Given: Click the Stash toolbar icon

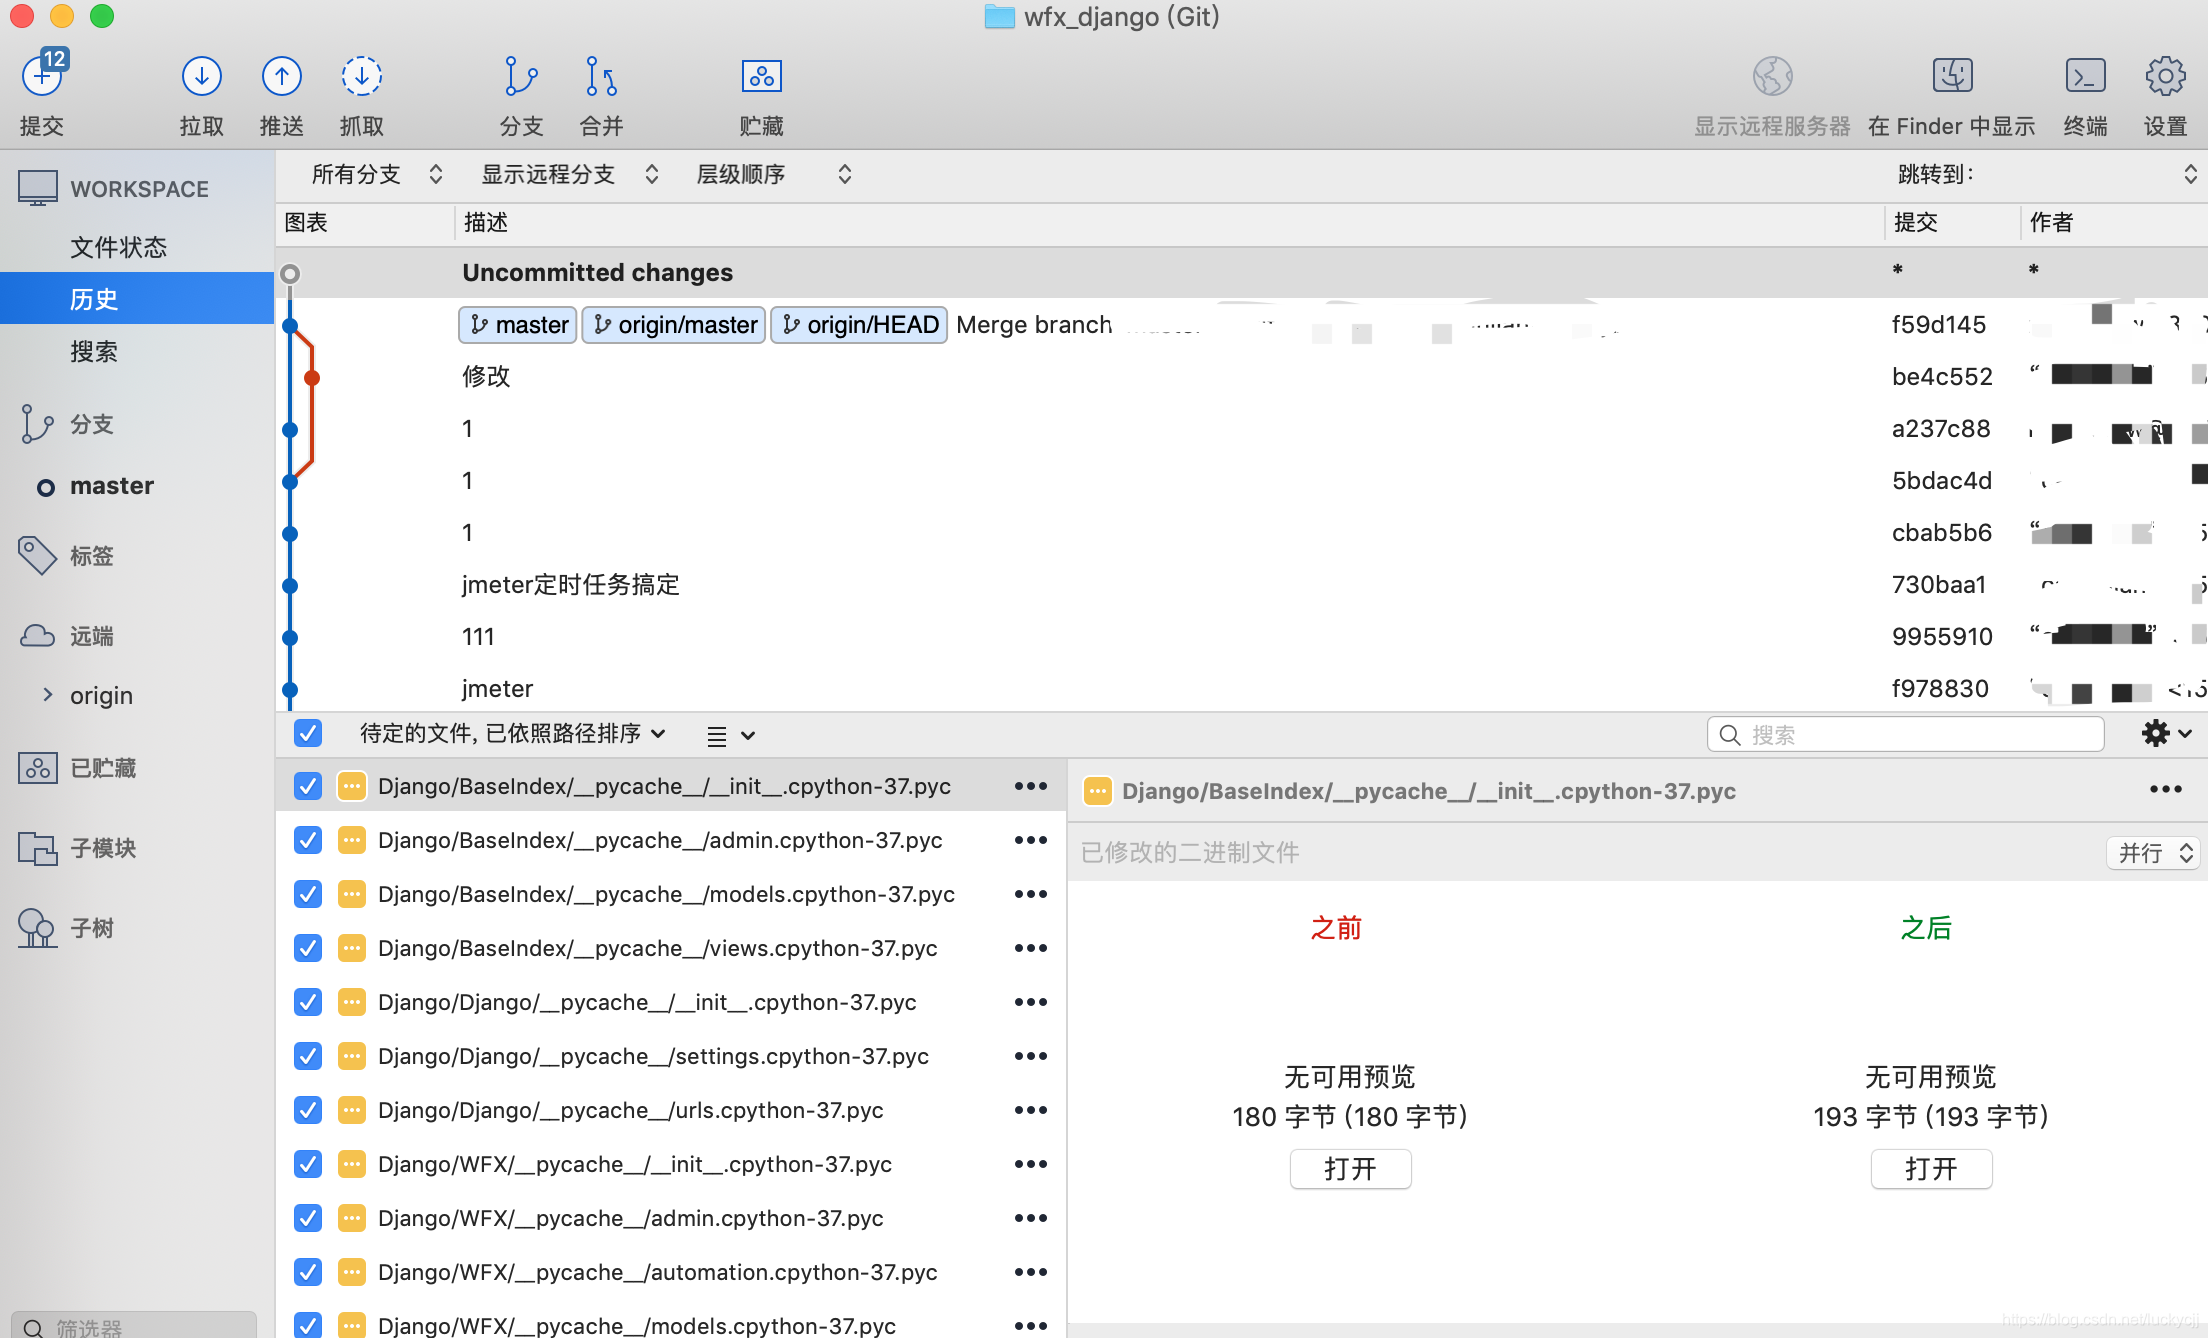Looking at the screenshot, I should [761, 77].
